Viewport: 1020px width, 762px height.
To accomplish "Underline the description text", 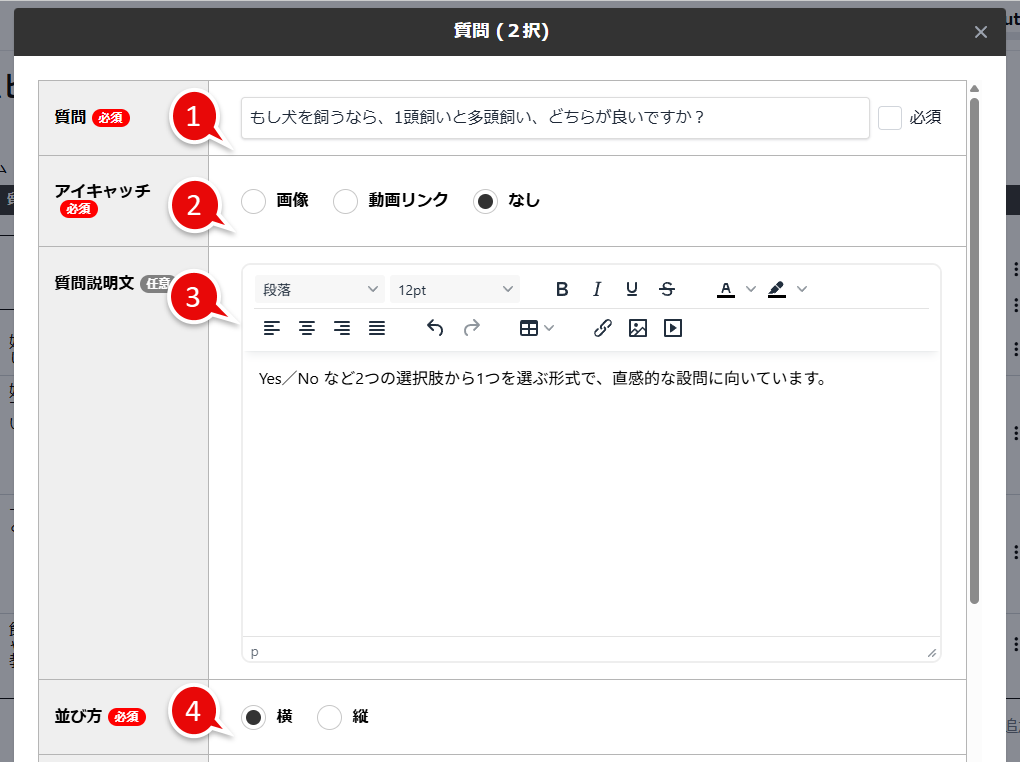I will [x=632, y=289].
